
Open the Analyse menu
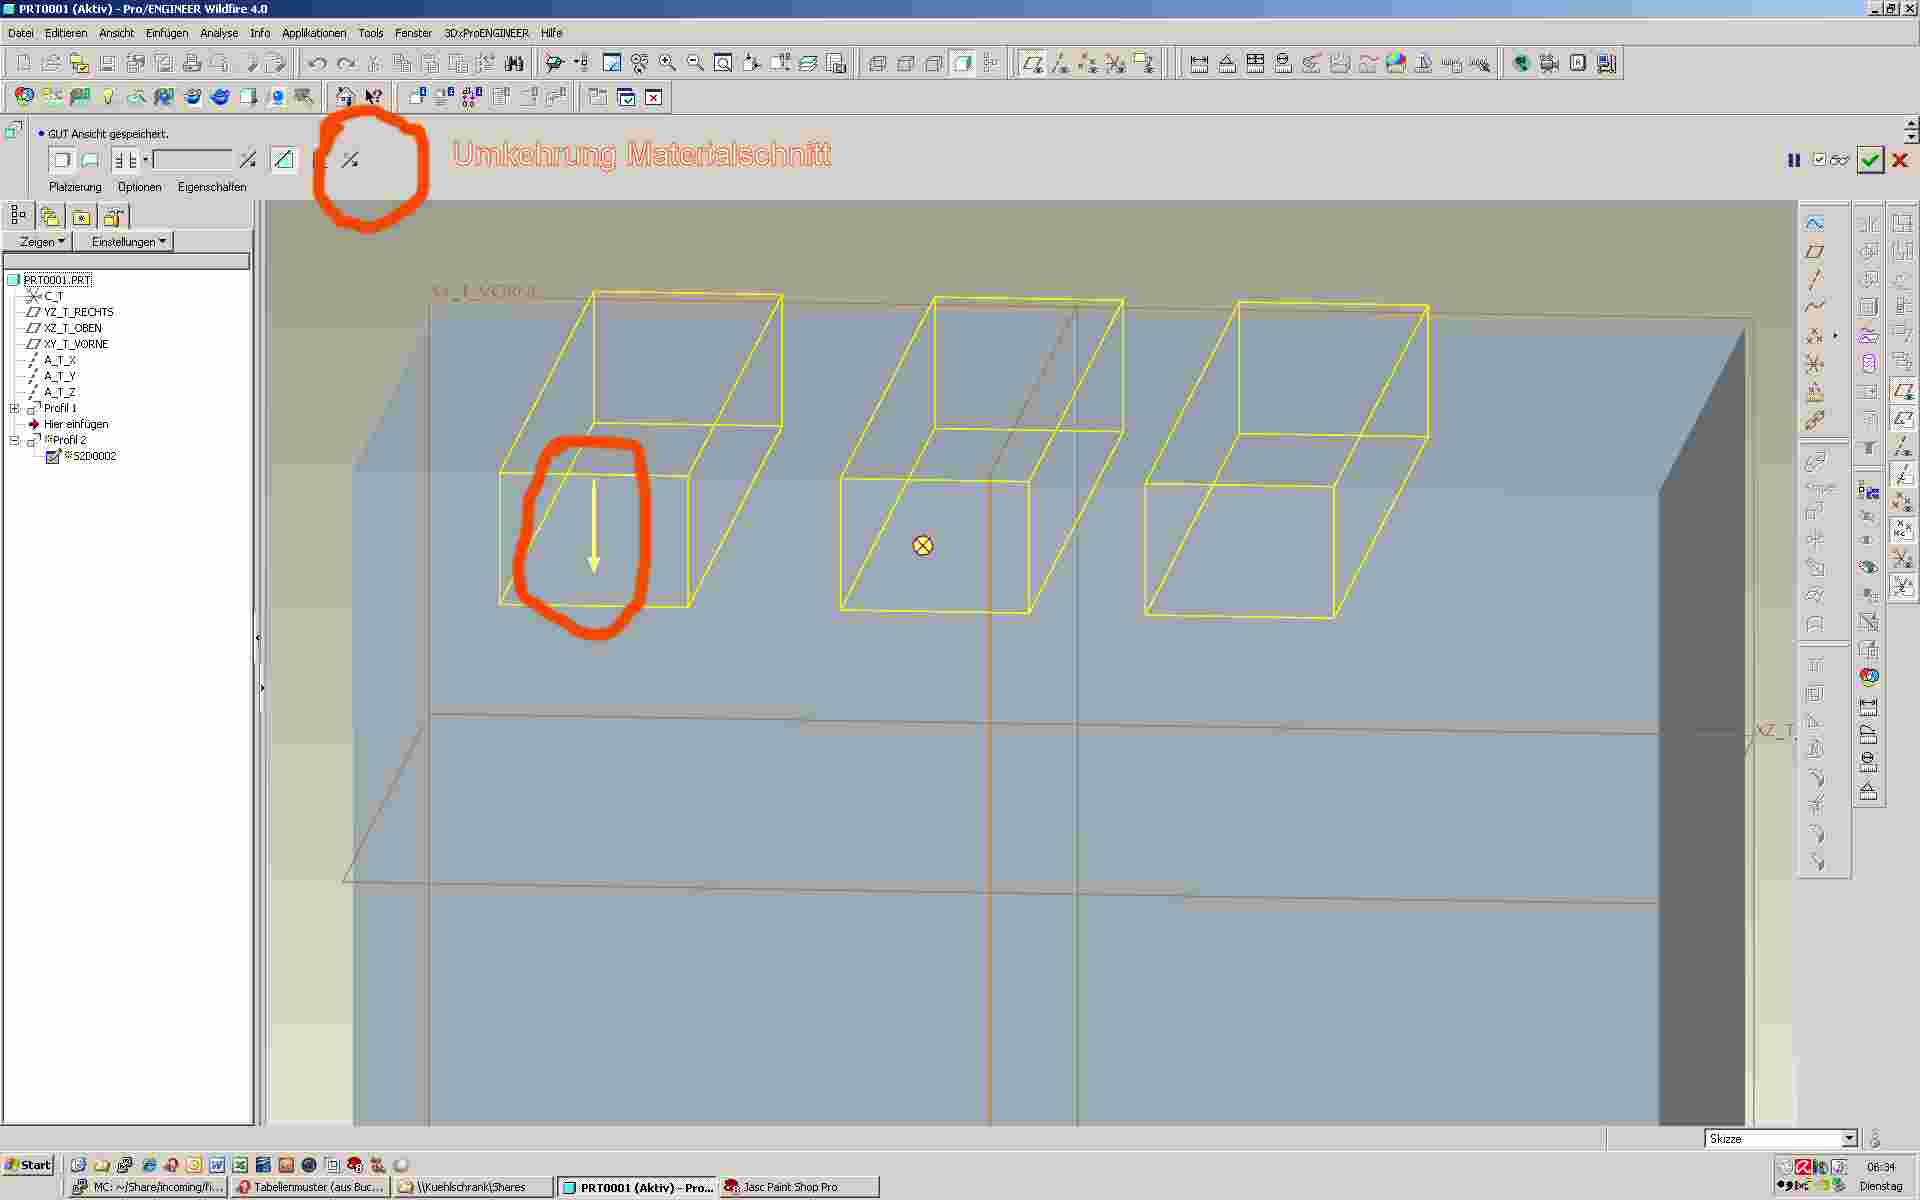tap(219, 33)
